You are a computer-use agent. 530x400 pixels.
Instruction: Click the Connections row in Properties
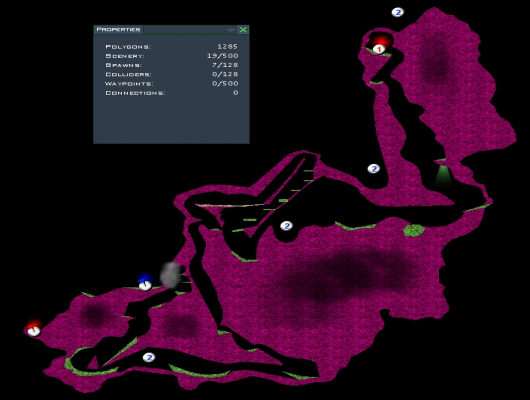coord(172,93)
